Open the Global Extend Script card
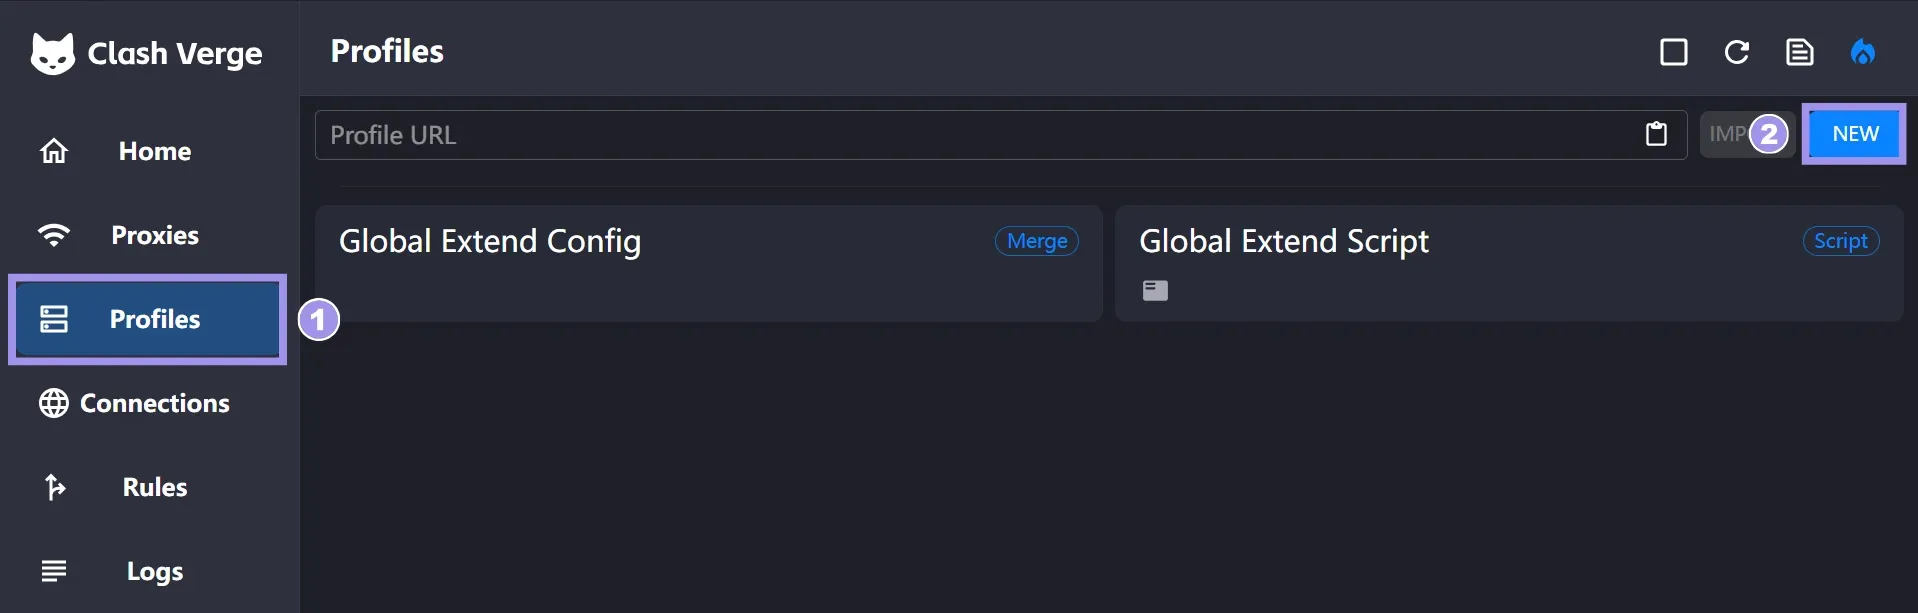1918x613 pixels. click(1509, 264)
